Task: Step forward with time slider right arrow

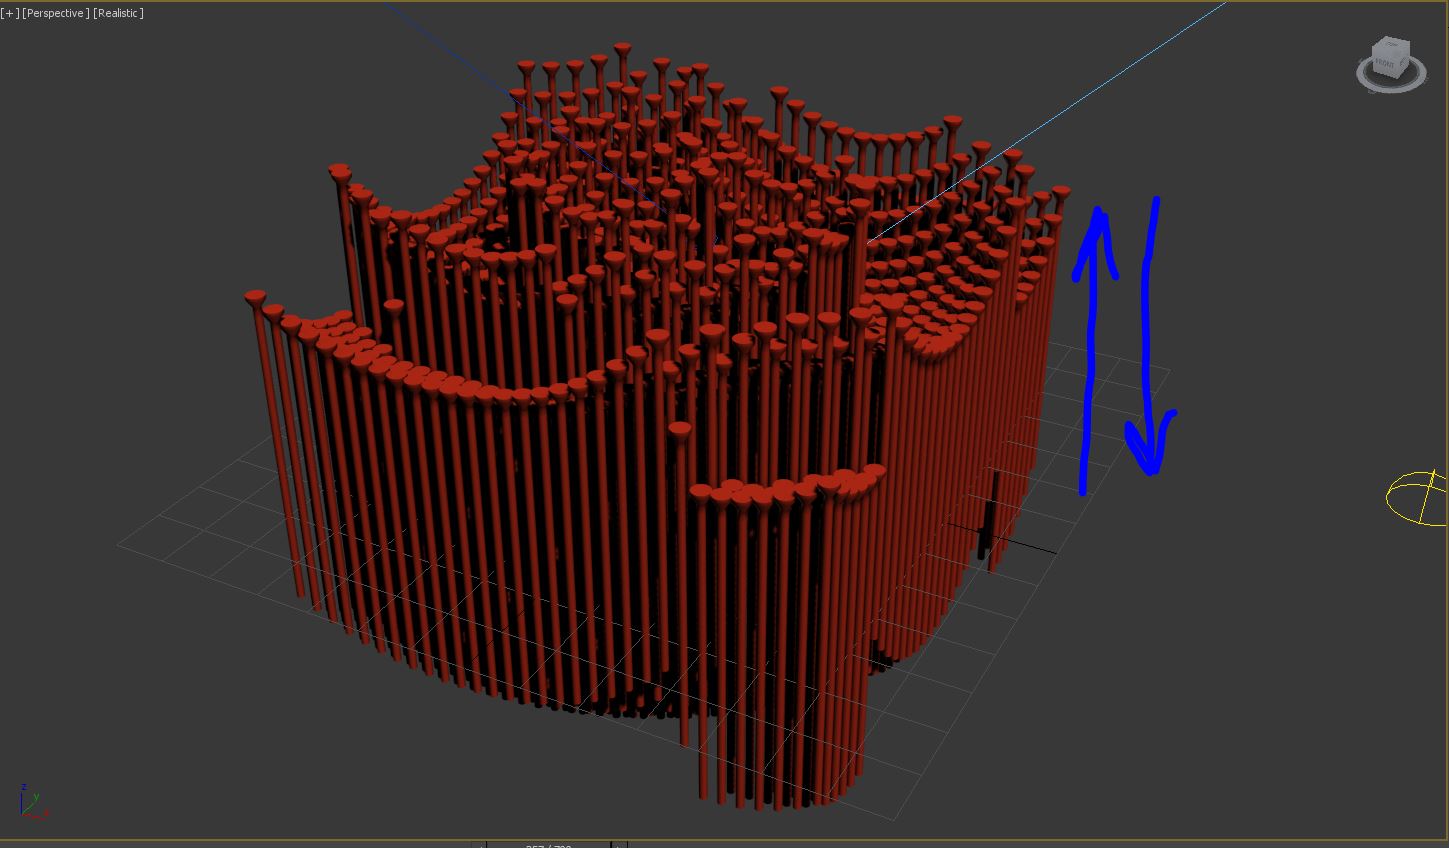Action: point(618,845)
